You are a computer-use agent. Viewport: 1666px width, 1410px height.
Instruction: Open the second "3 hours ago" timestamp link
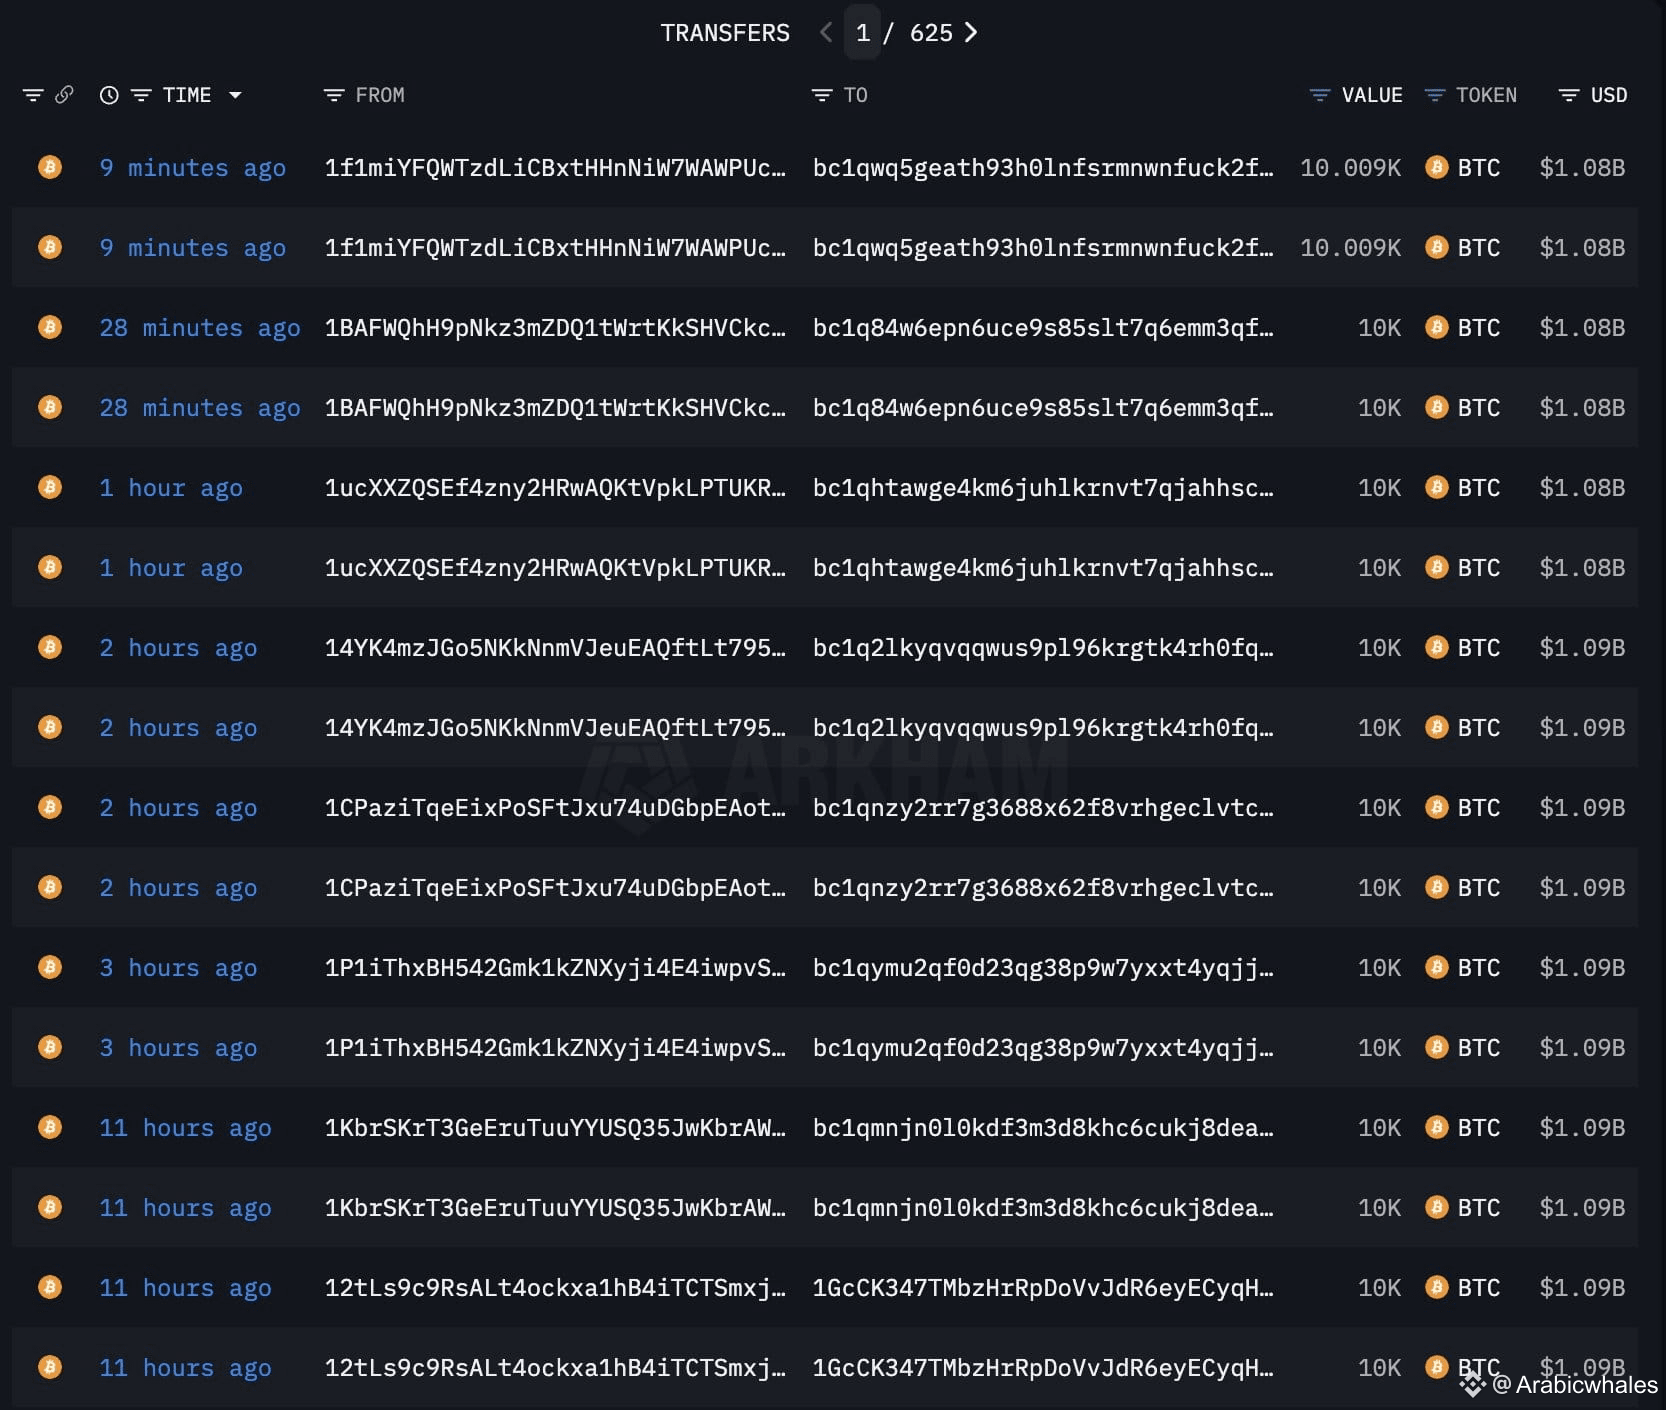click(x=178, y=1048)
